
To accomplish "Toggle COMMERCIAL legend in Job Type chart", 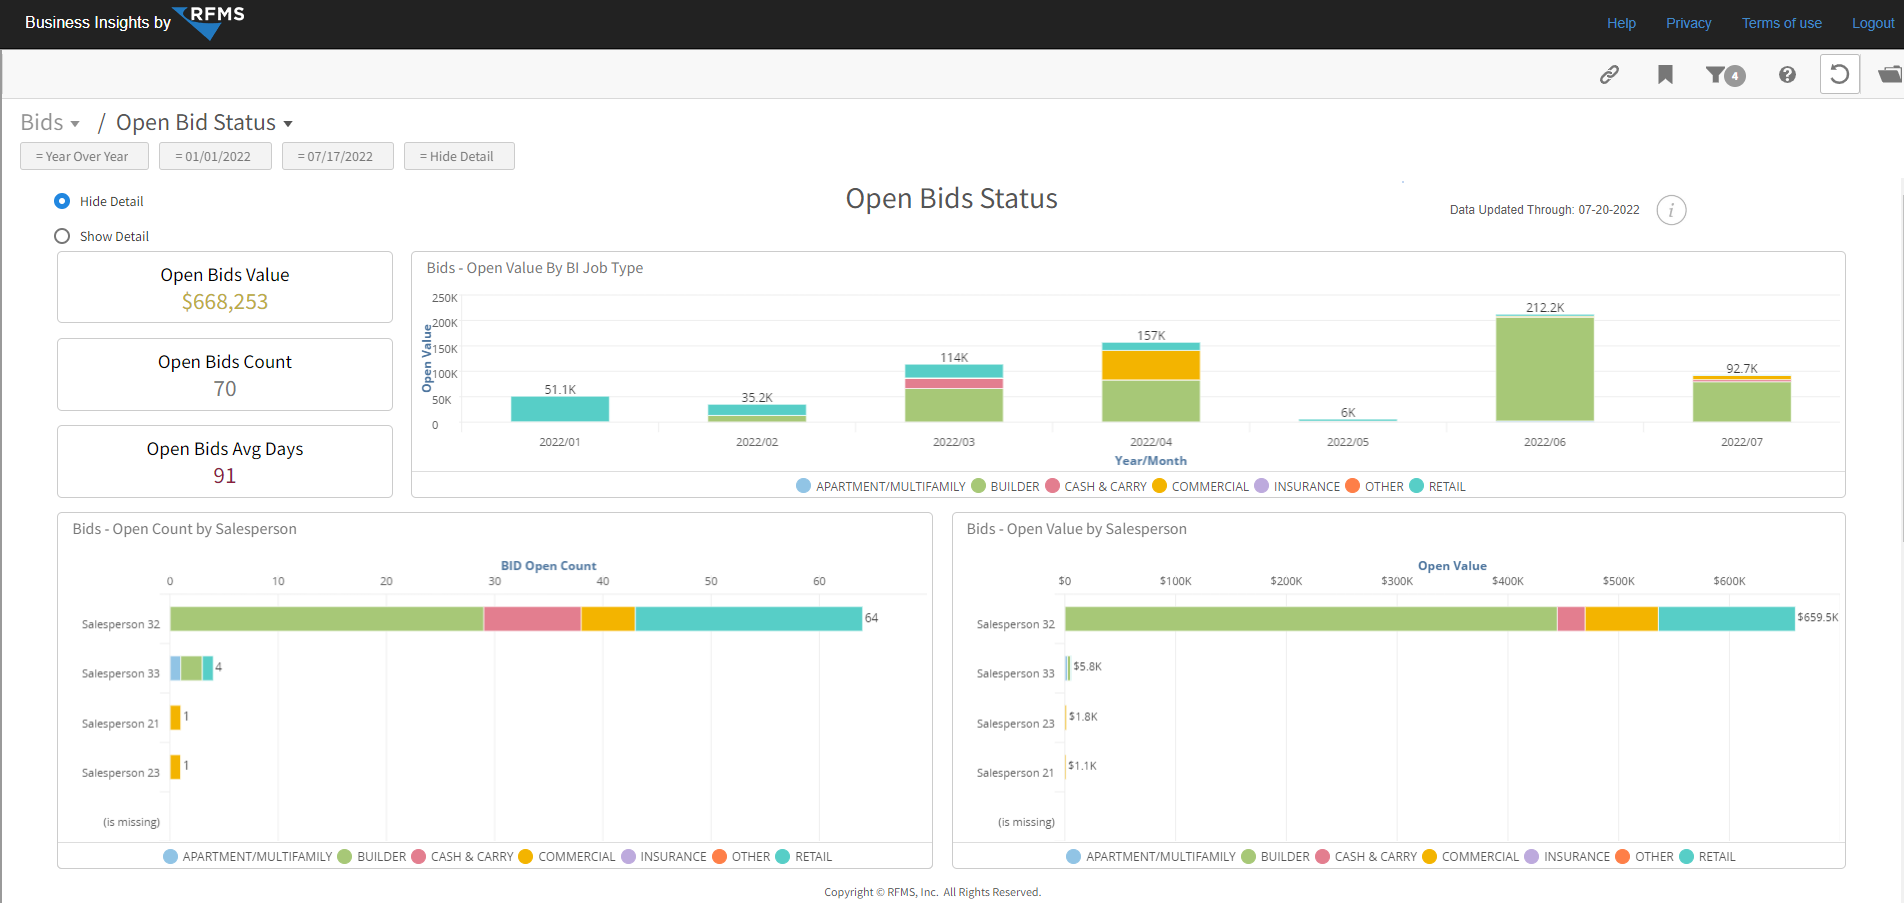I will coord(1200,486).
